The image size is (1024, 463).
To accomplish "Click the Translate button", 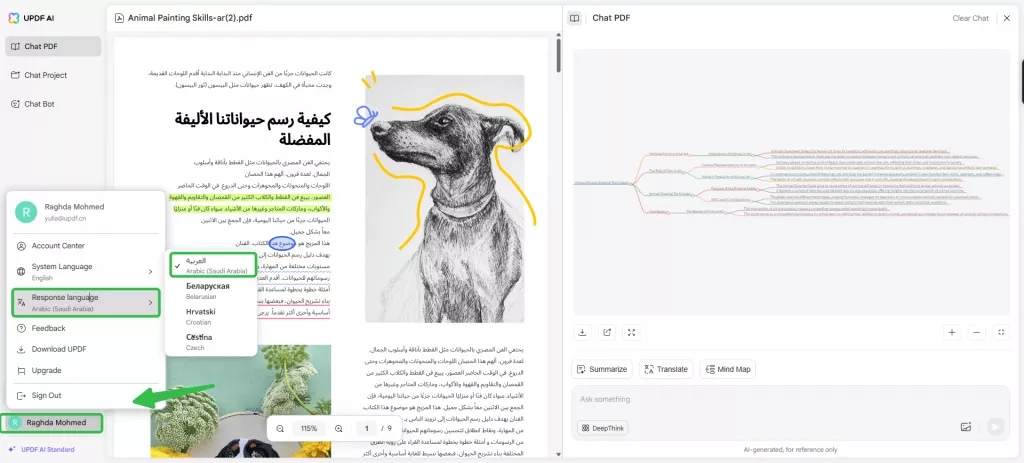I will point(665,369).
